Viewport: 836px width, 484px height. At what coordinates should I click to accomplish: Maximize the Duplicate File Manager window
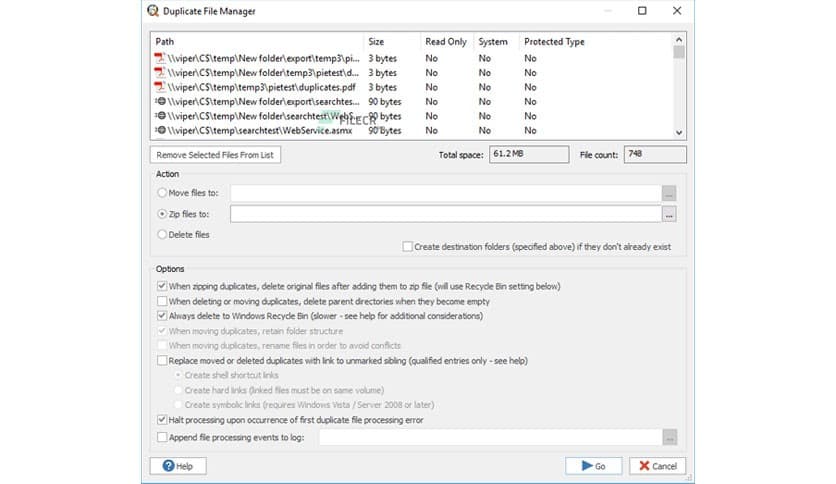(642, 11)
